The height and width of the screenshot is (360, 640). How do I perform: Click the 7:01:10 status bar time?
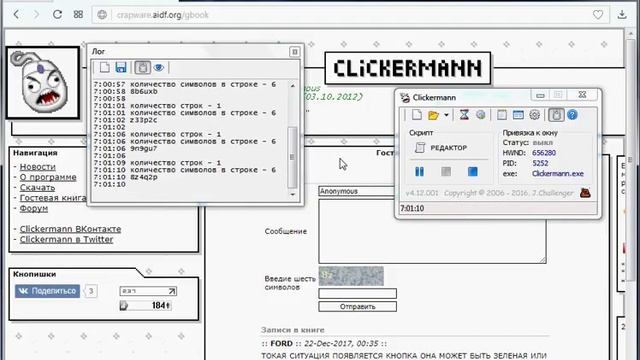coord(412,208)
